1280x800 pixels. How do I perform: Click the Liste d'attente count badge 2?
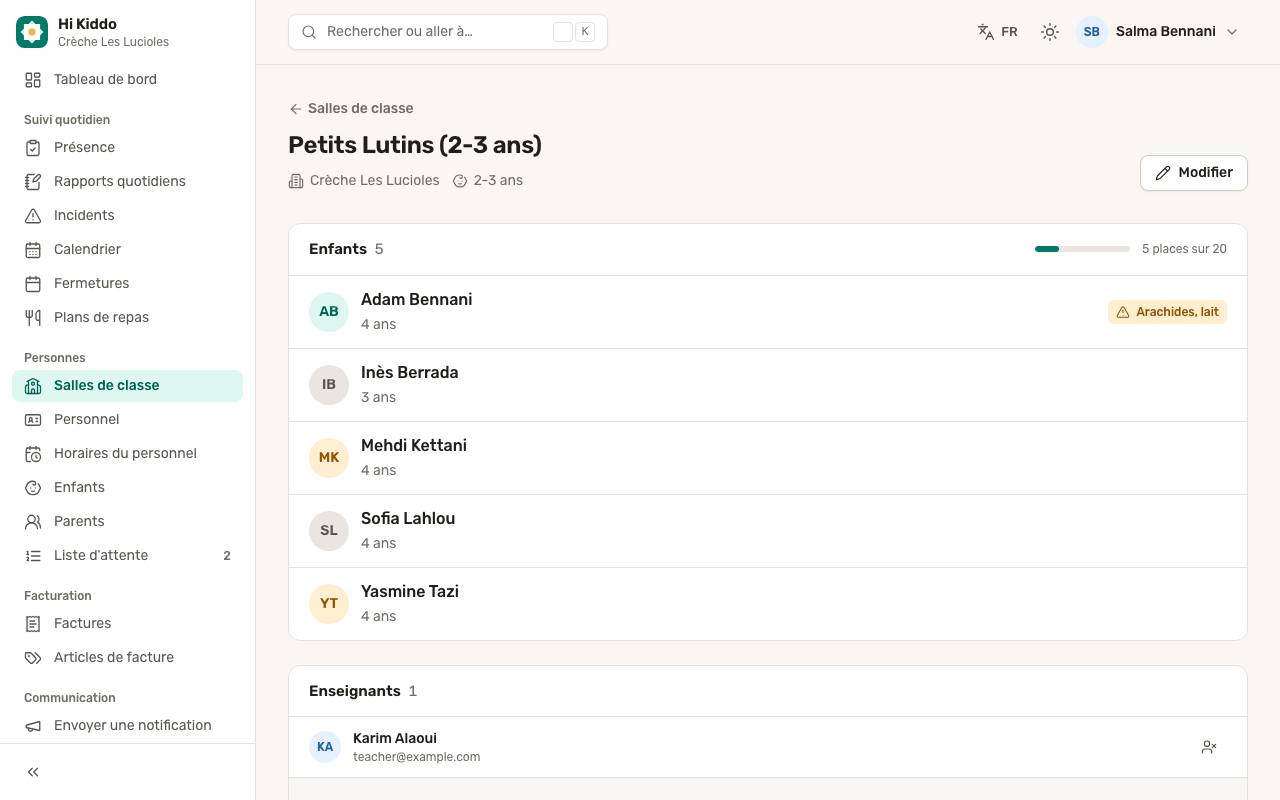pos(227,556)
